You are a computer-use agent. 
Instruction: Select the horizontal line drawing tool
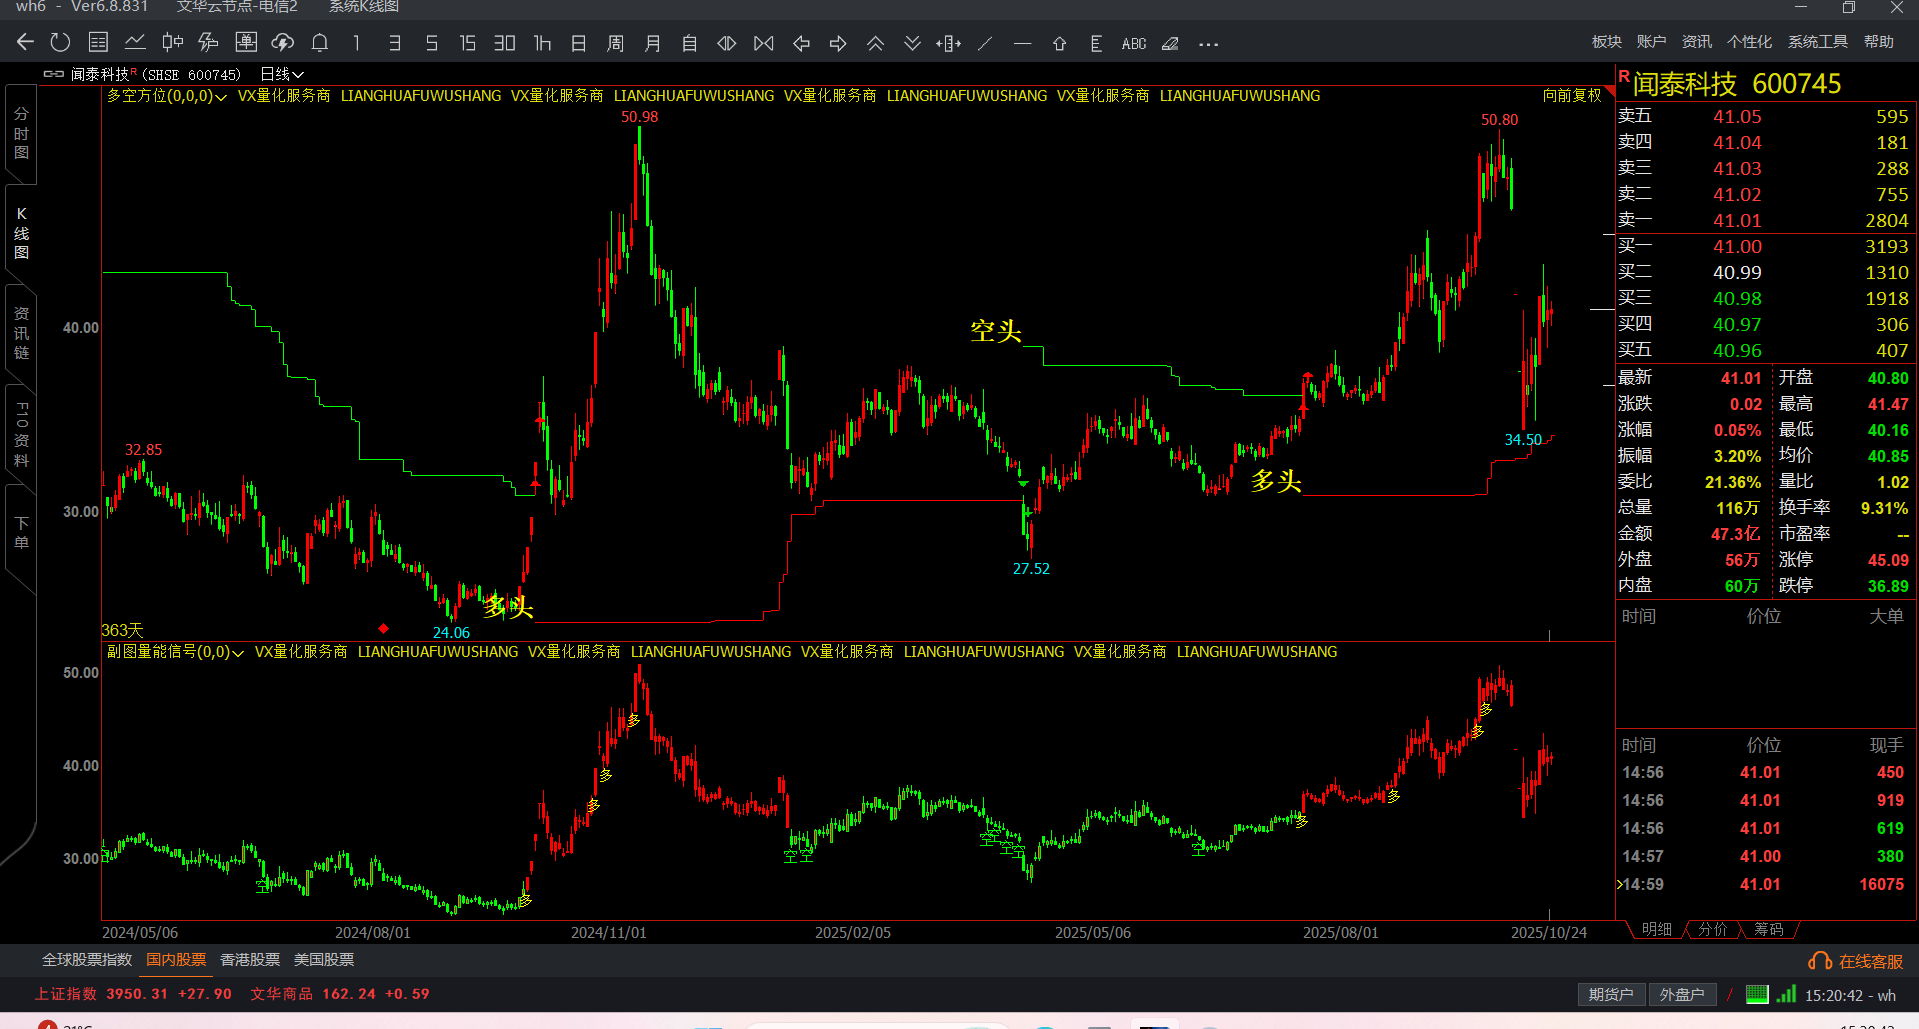tap(1022, 43)
